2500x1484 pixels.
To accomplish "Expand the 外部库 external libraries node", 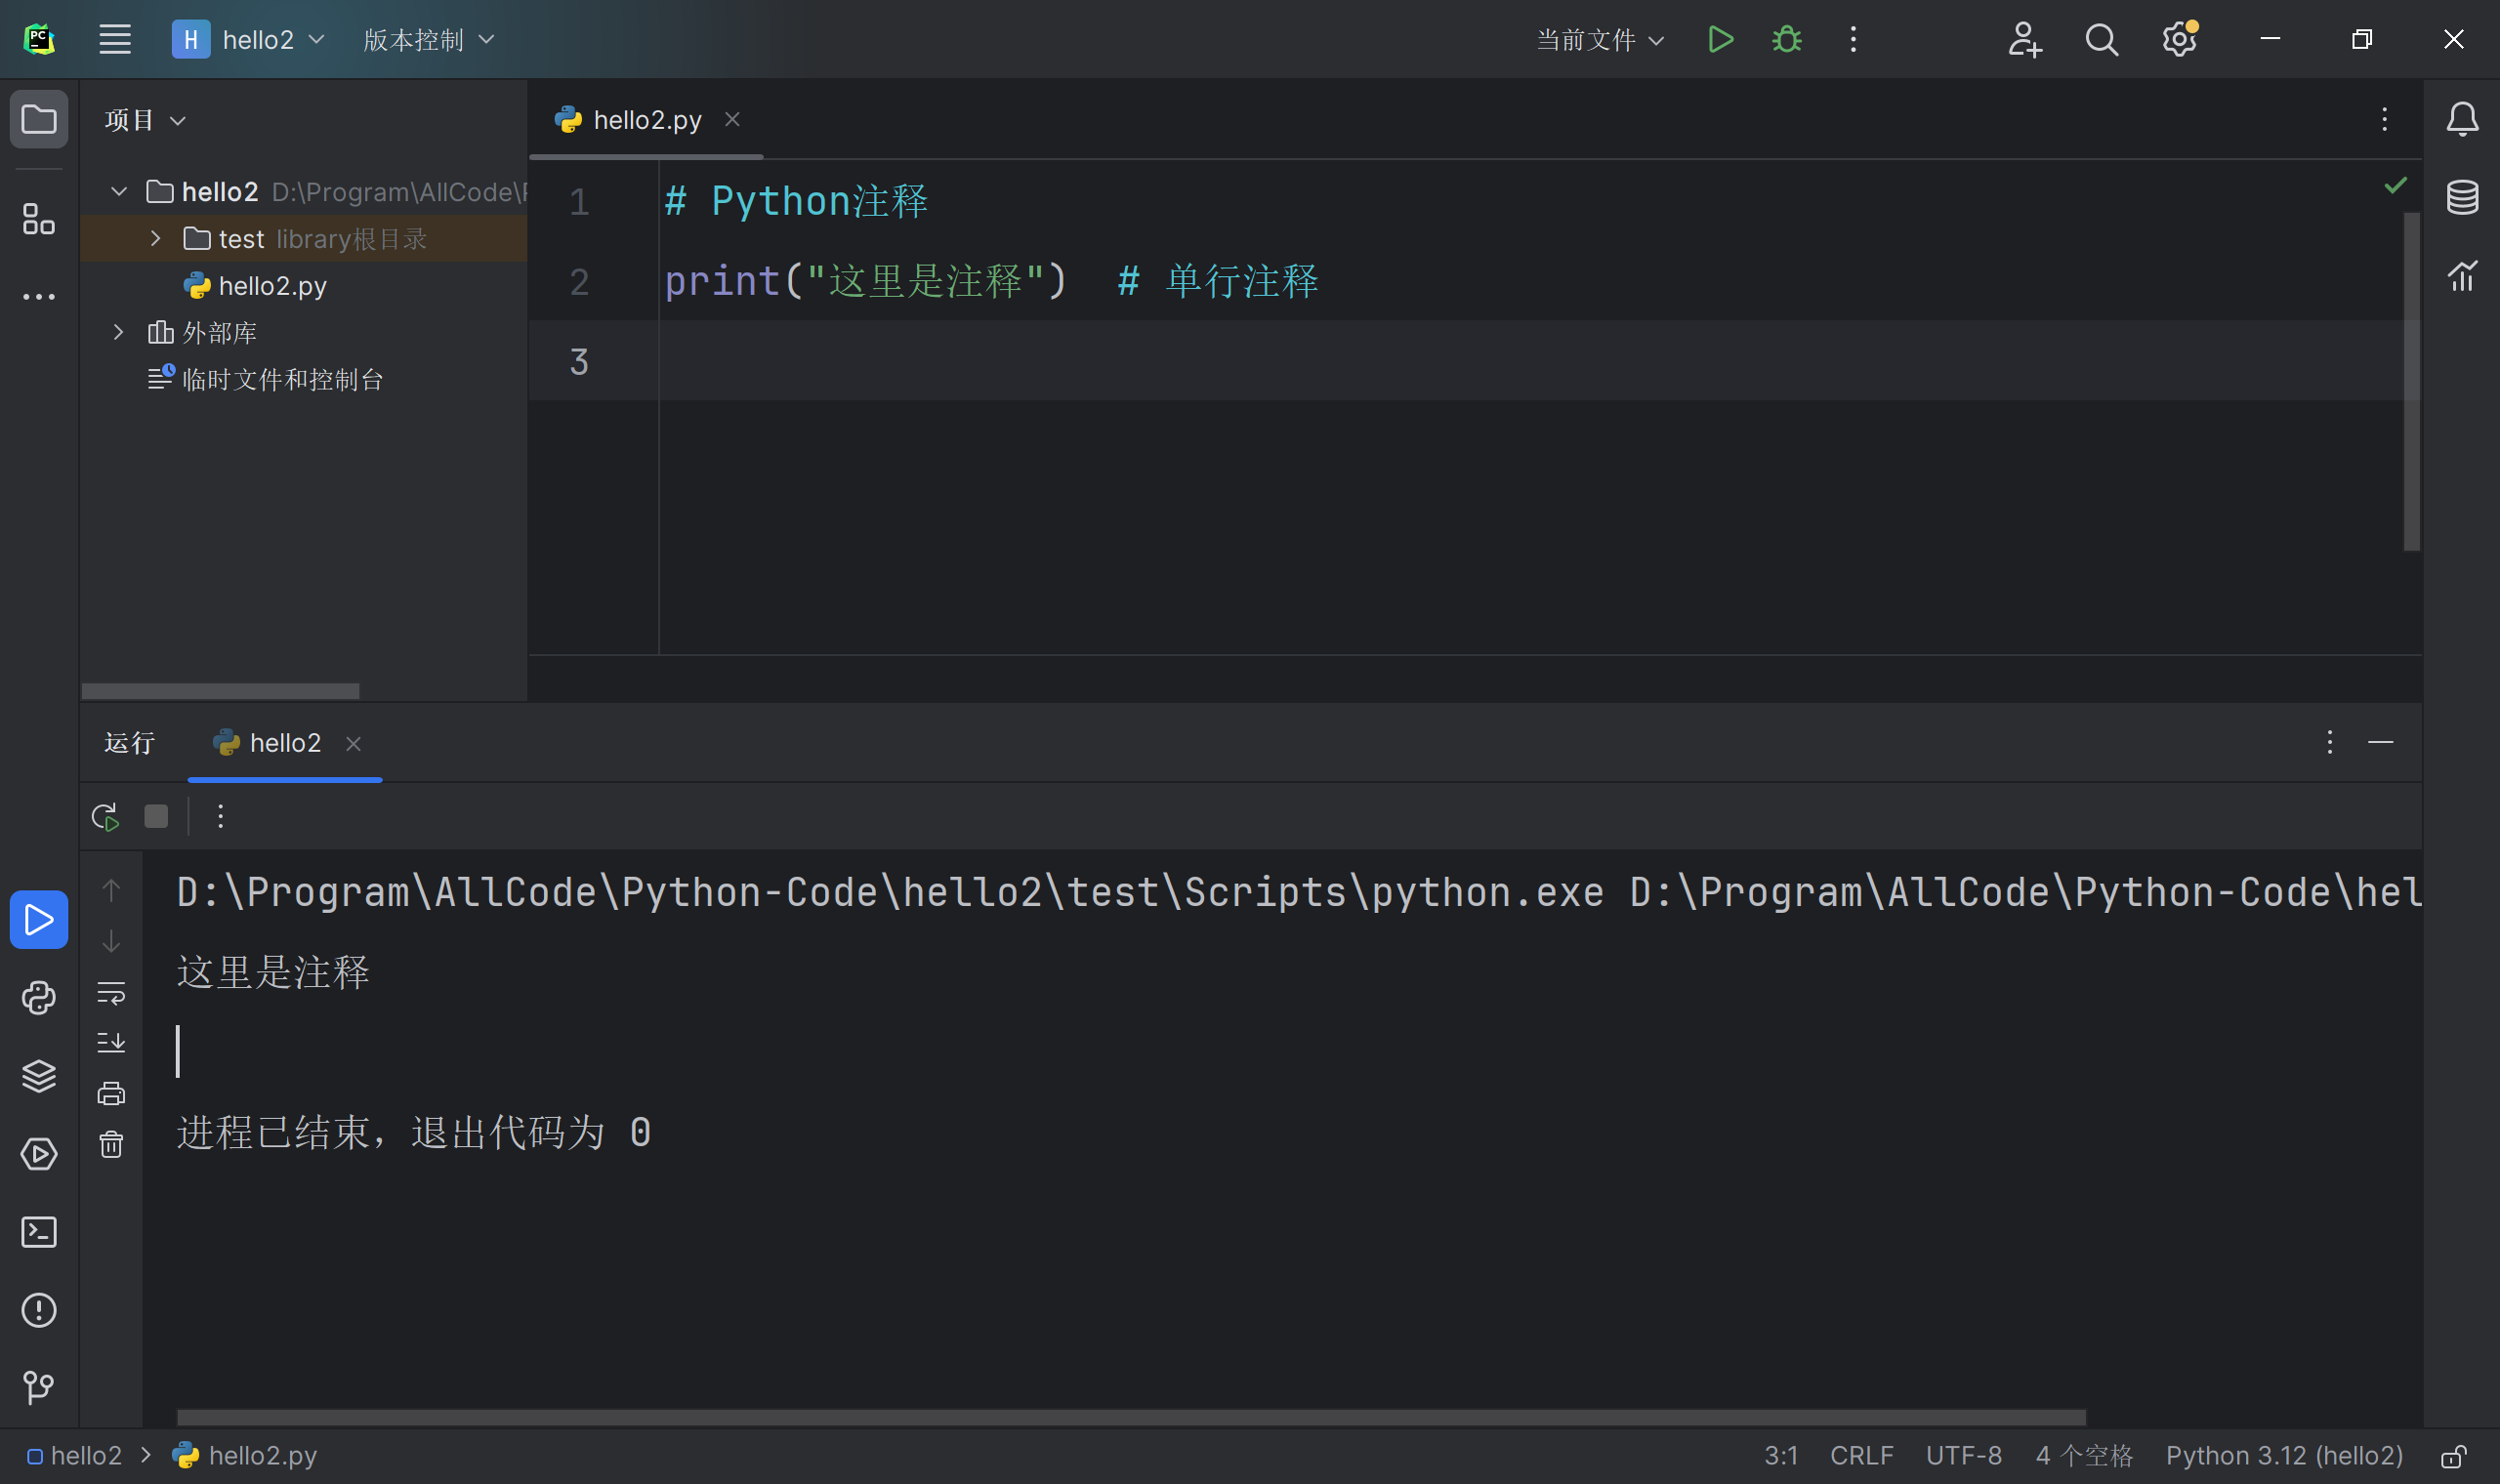I will tap(118, 332).
